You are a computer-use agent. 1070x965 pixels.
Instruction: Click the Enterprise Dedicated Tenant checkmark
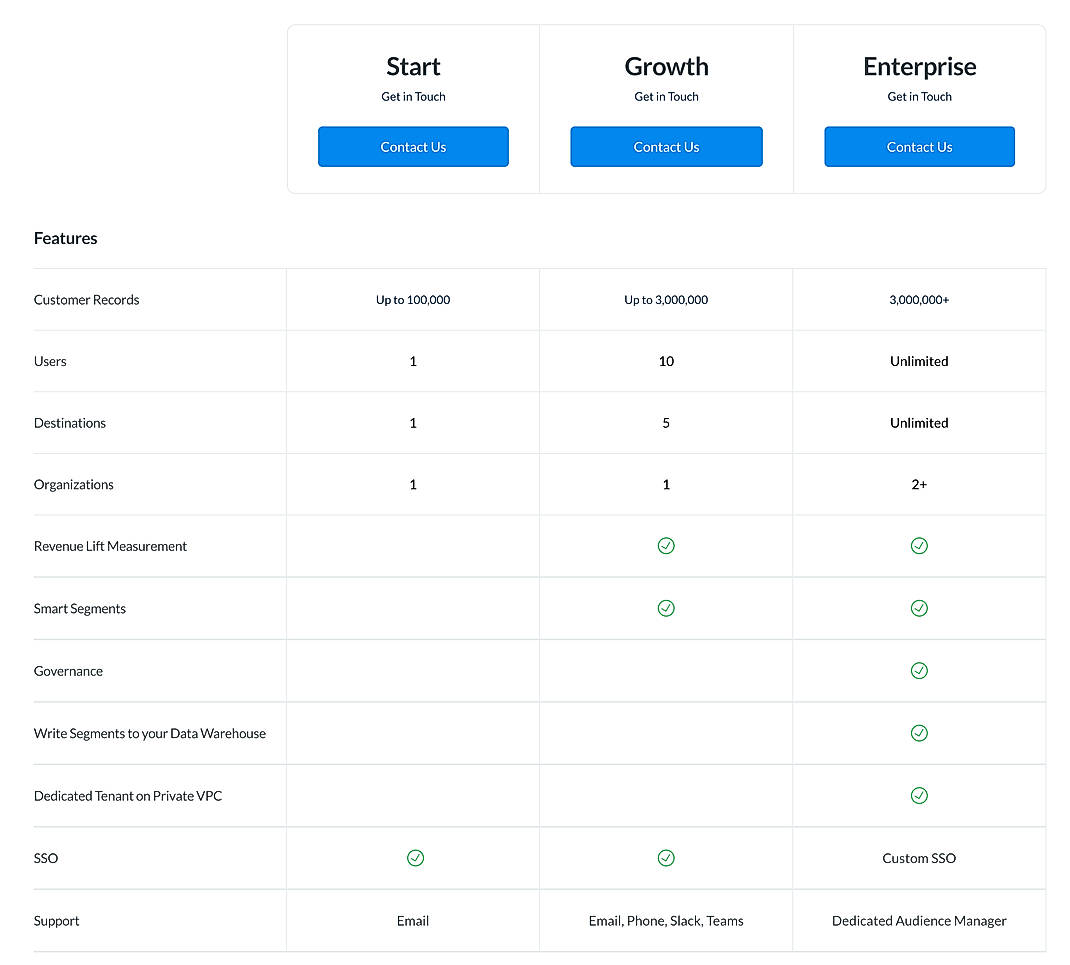point(919,795)
